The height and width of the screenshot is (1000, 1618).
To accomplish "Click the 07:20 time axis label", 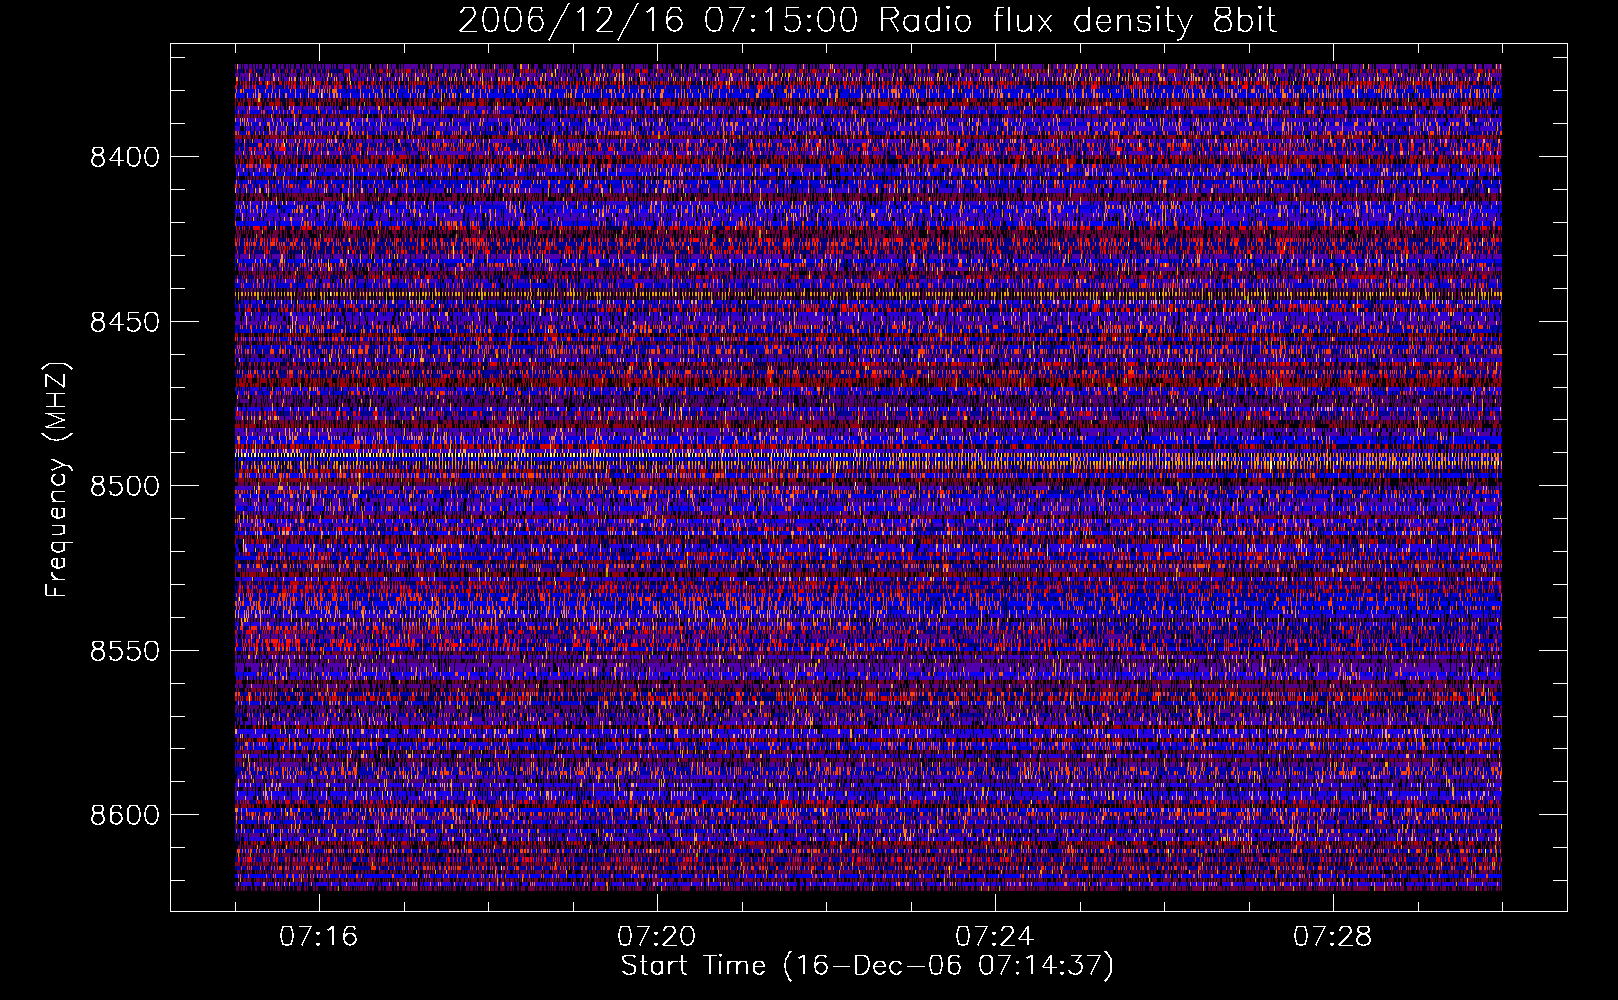I will click(656, 937).
